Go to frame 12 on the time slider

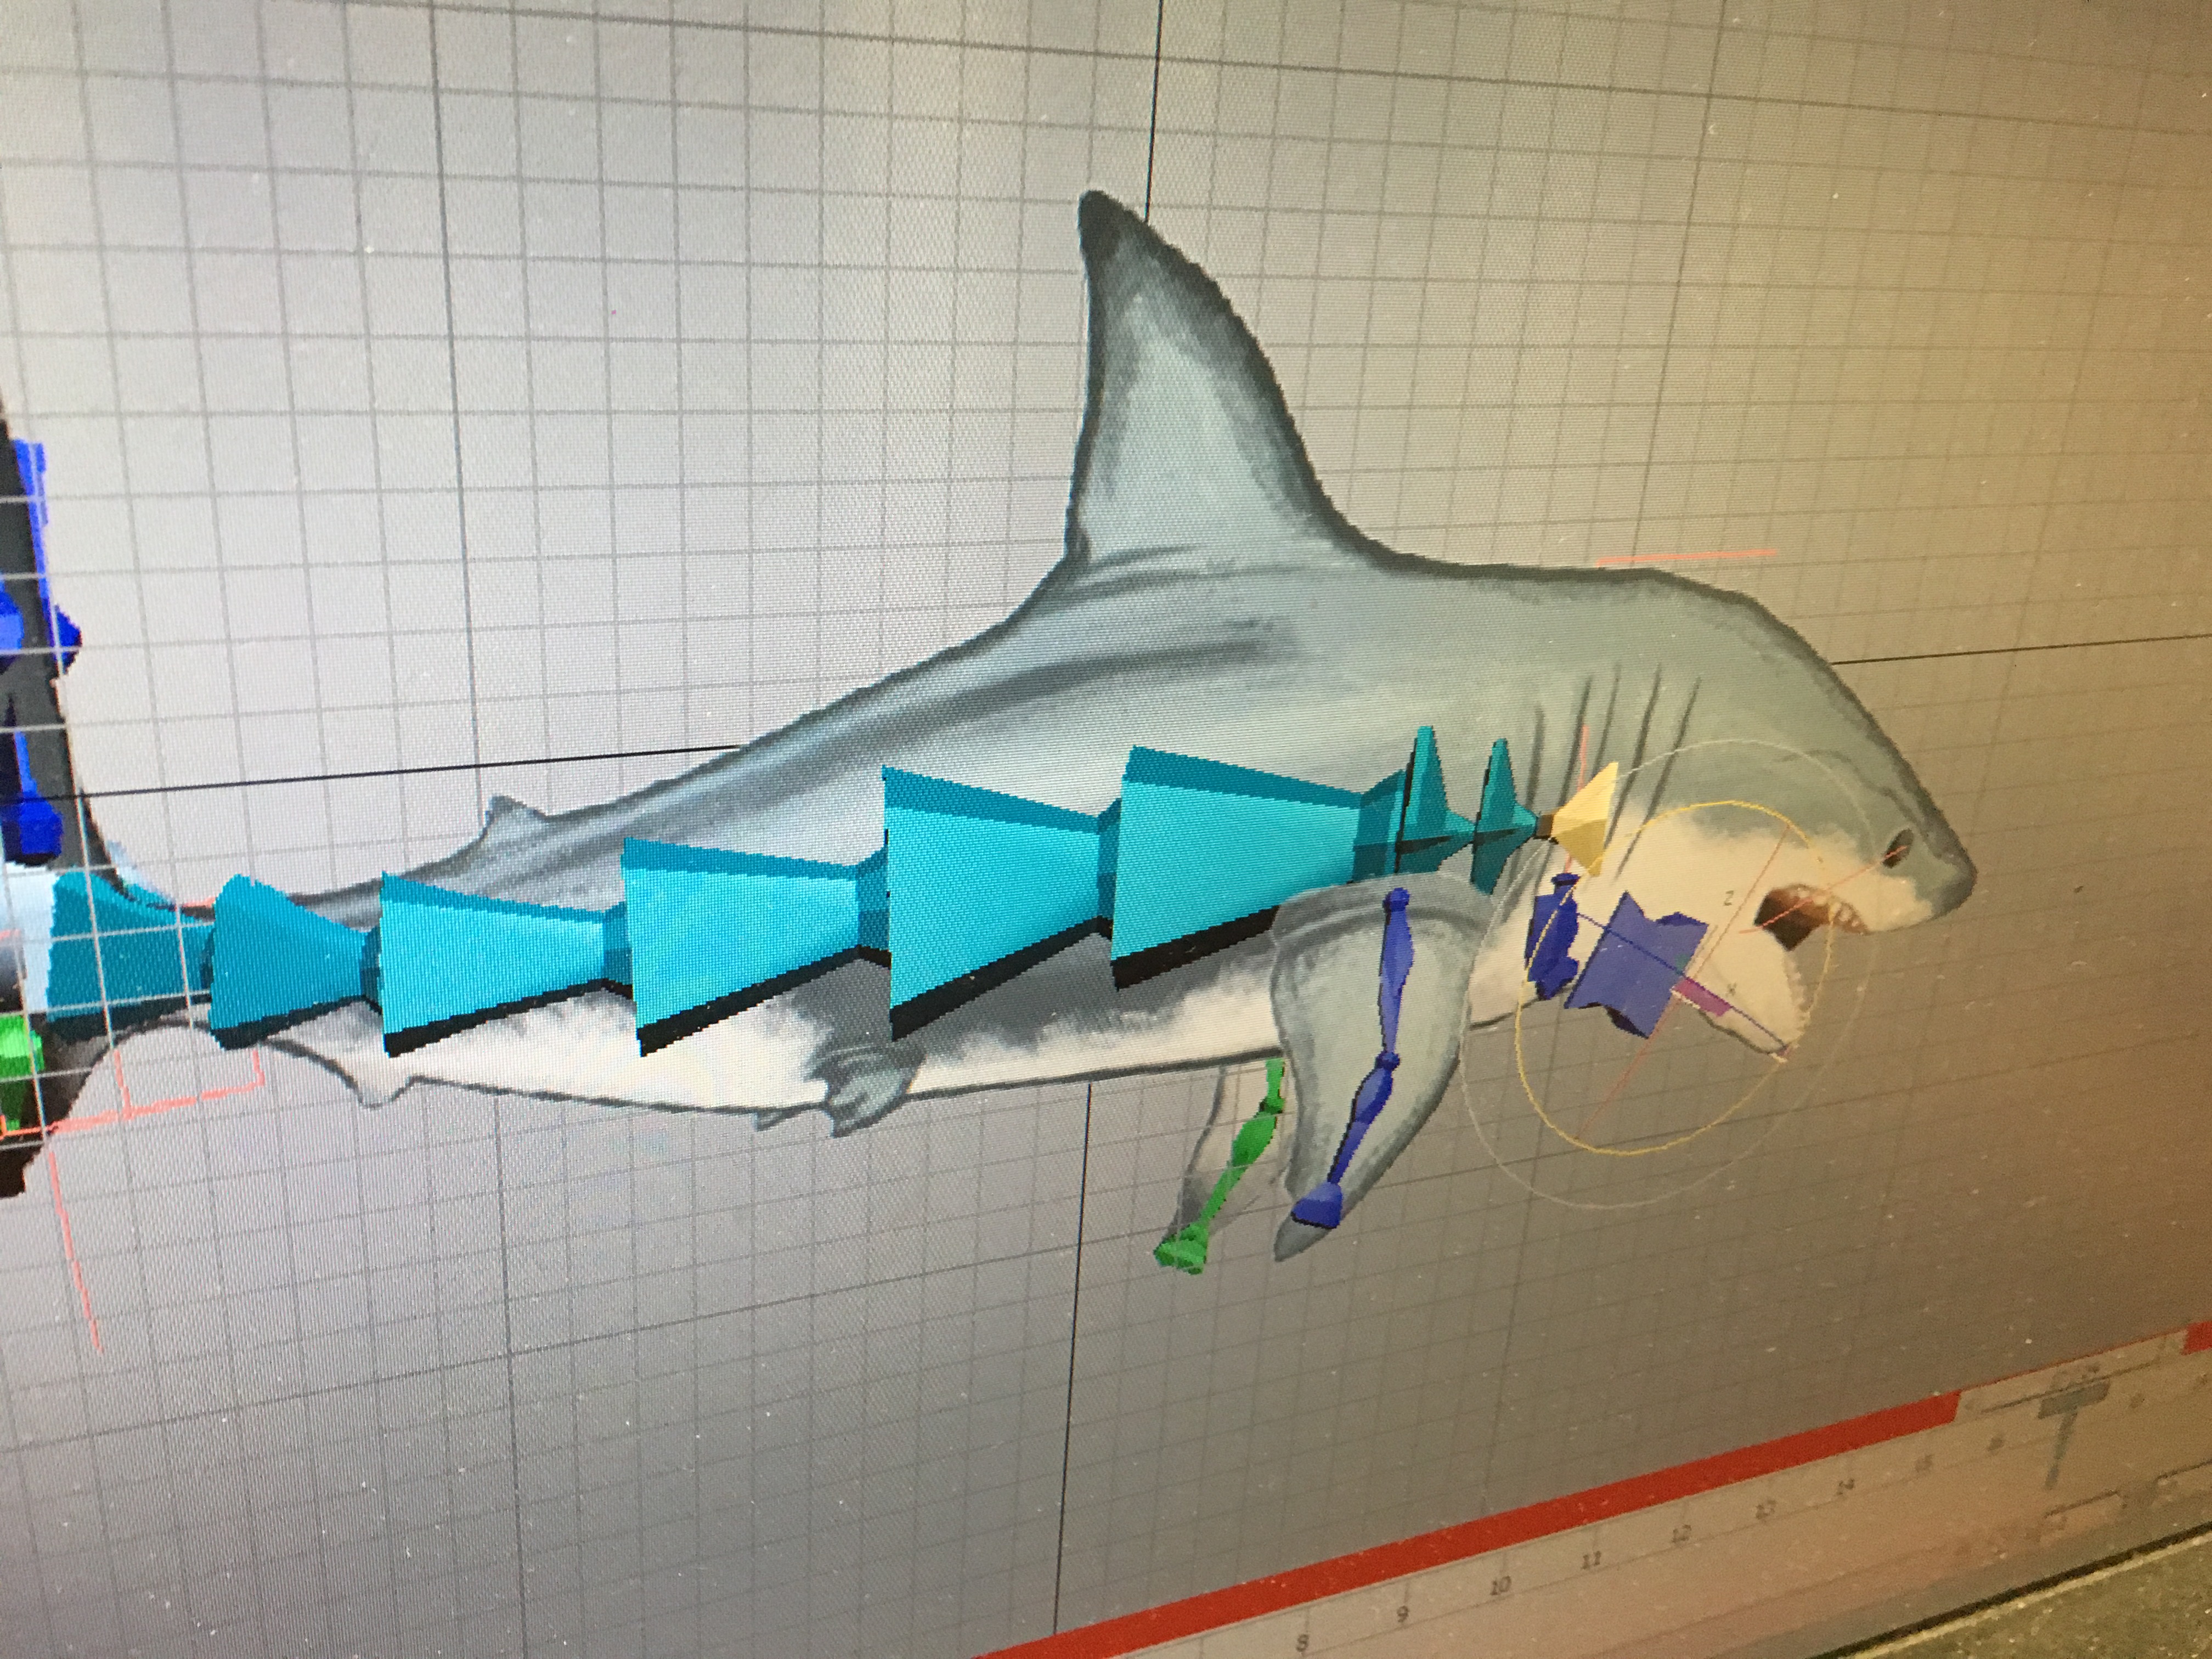(1681, 1533)
